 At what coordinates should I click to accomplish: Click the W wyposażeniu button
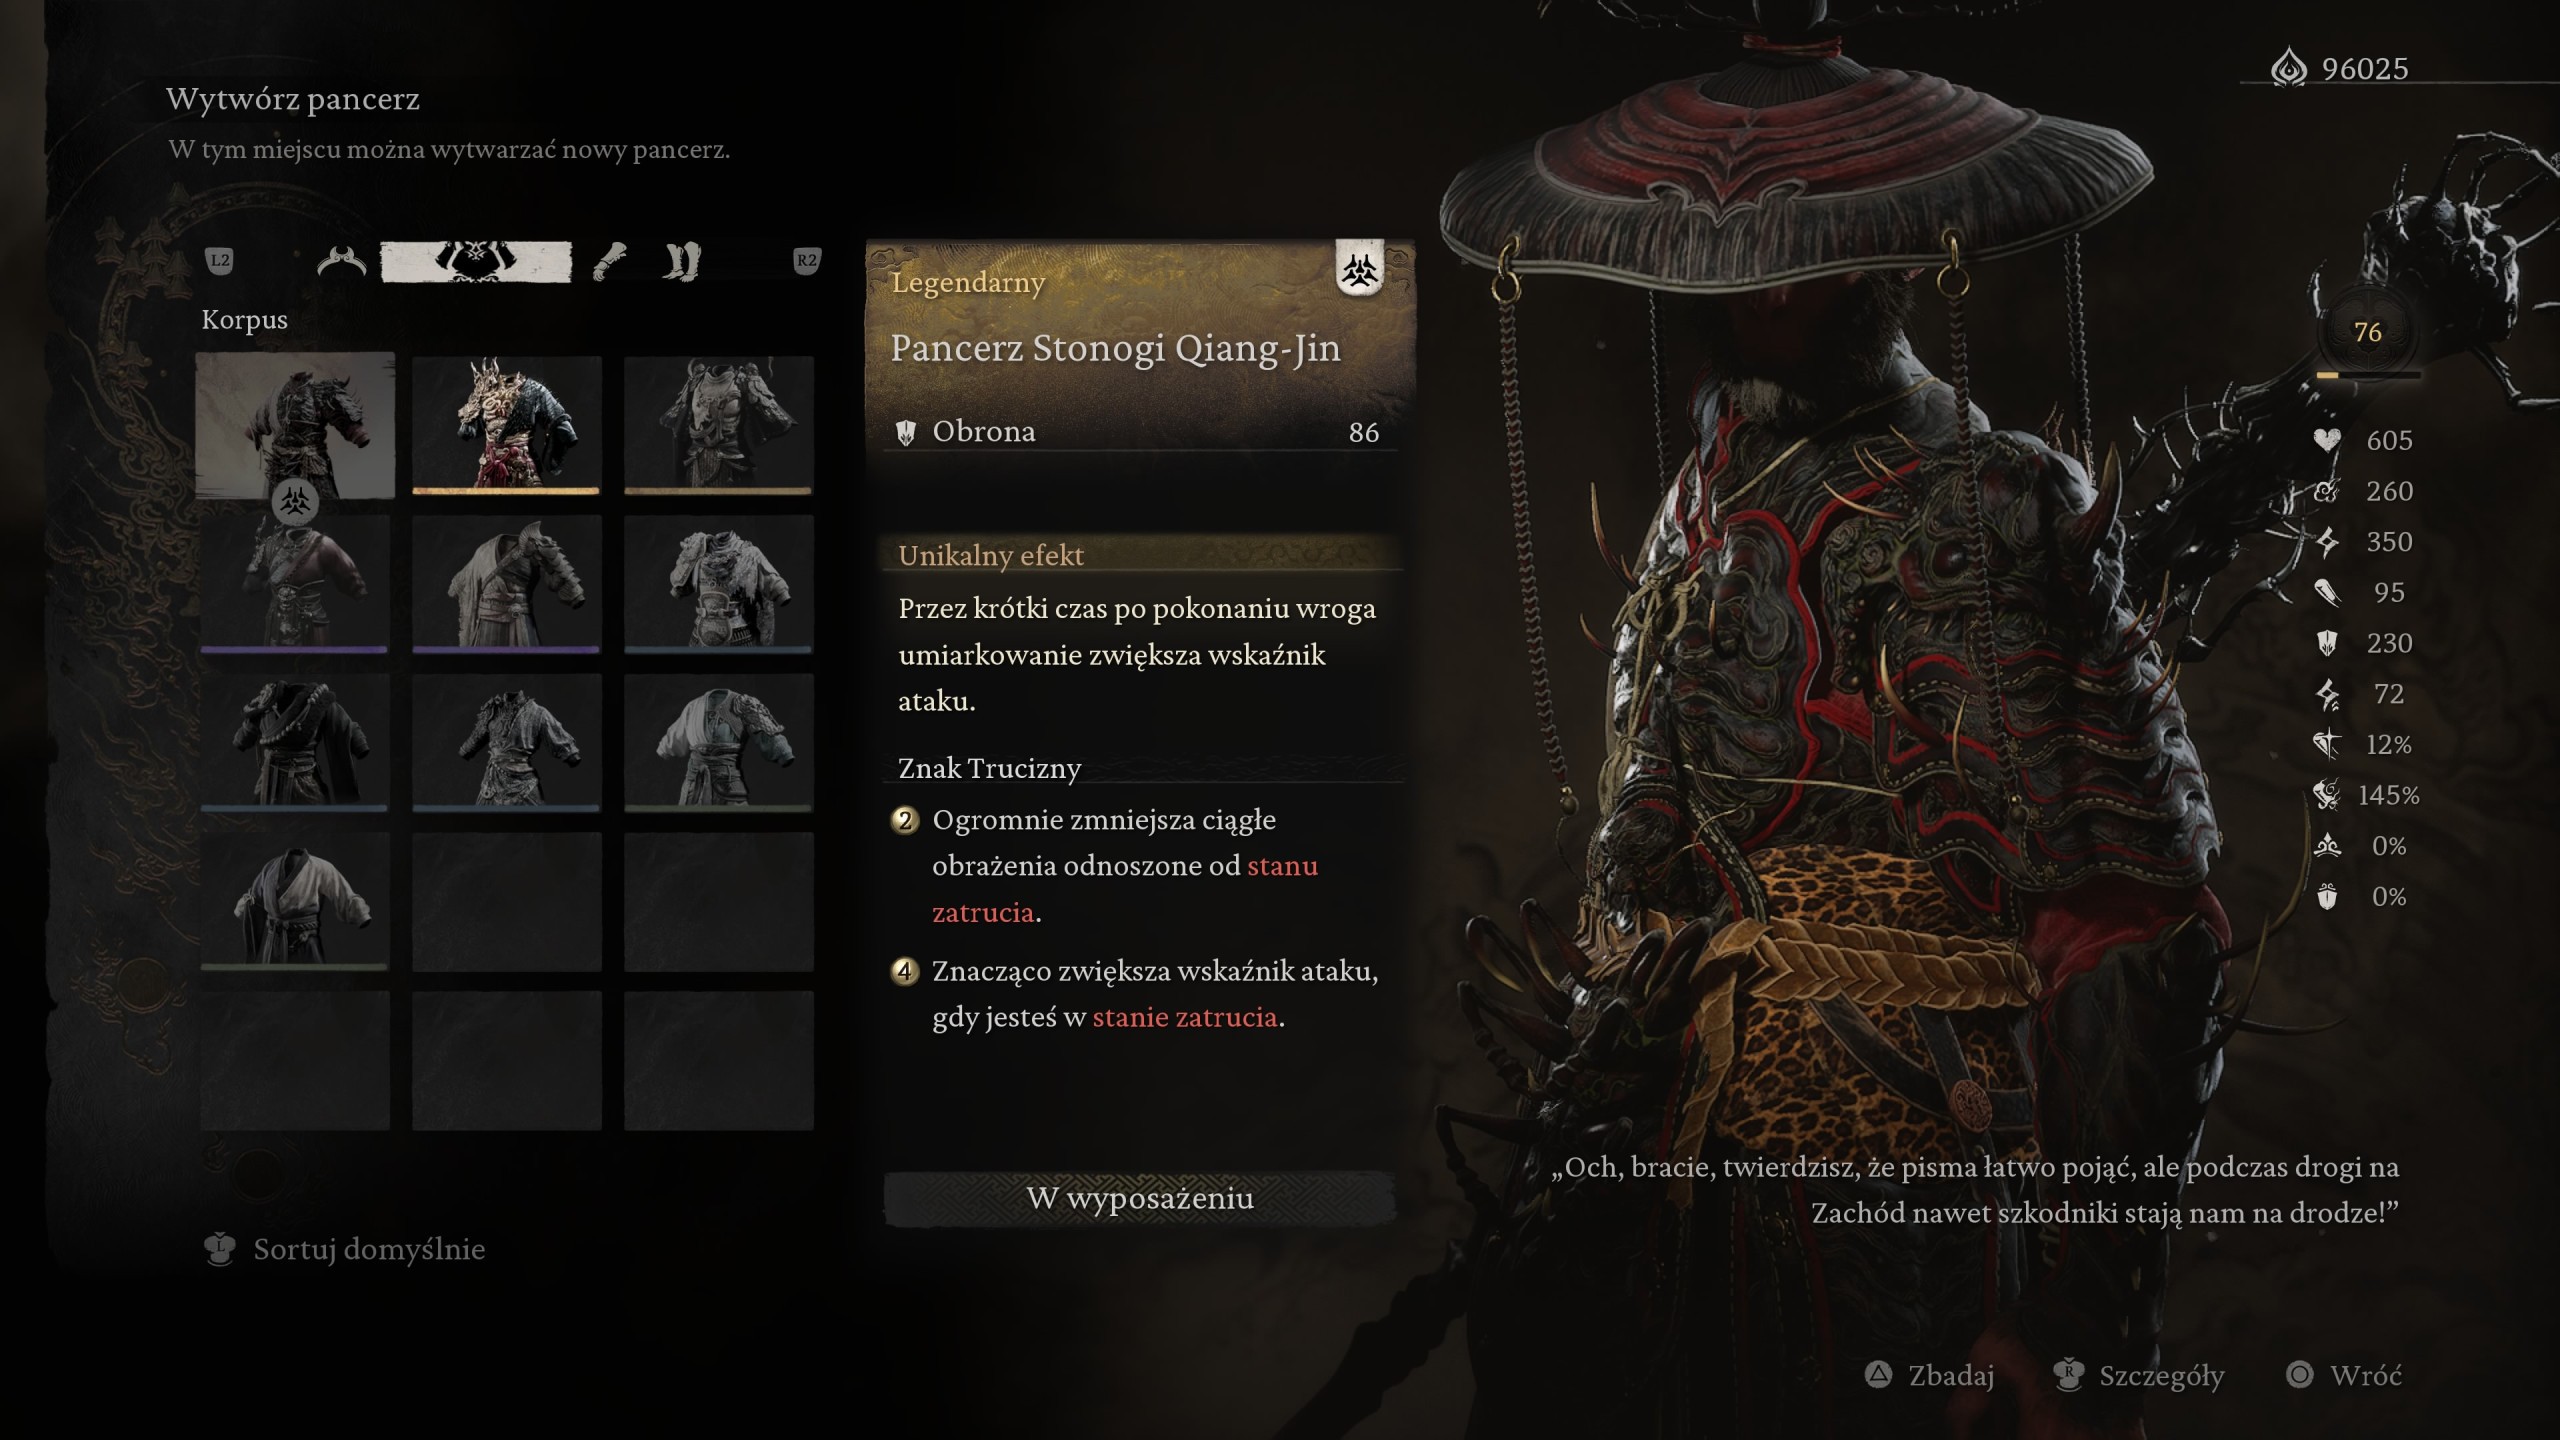(1140, 1198)
